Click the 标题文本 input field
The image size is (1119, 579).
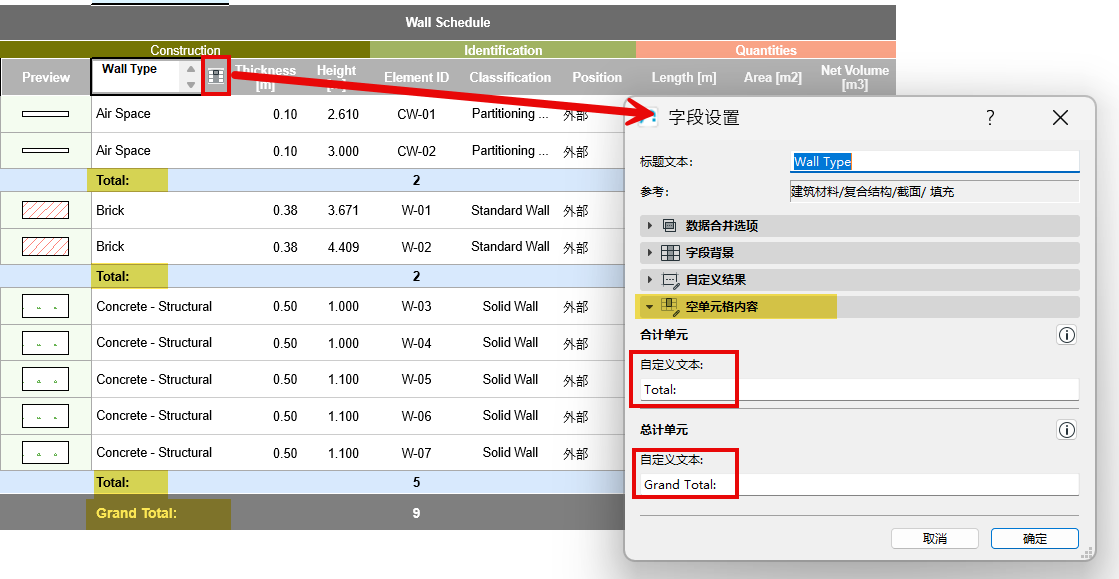click(935, 161)
